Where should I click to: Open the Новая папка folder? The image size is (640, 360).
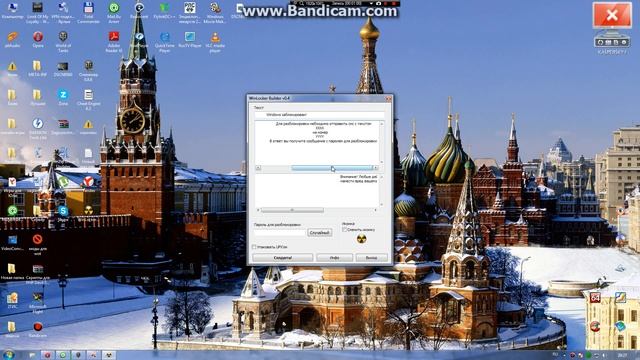pyautogui.click(x=12, y=271)
